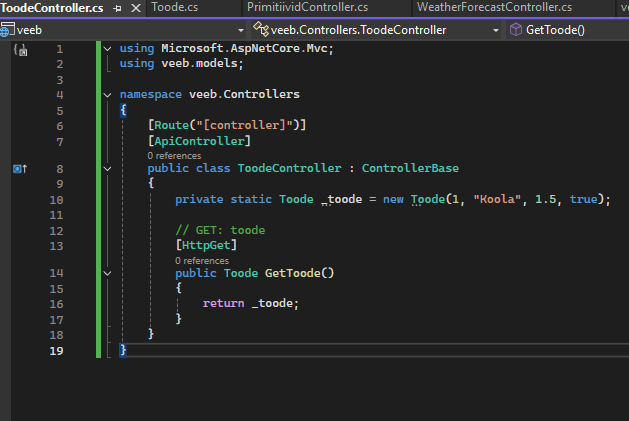629x421 pixels.
Task: Close the ToodeController.cs tab
Action: (x=135, y=8)
